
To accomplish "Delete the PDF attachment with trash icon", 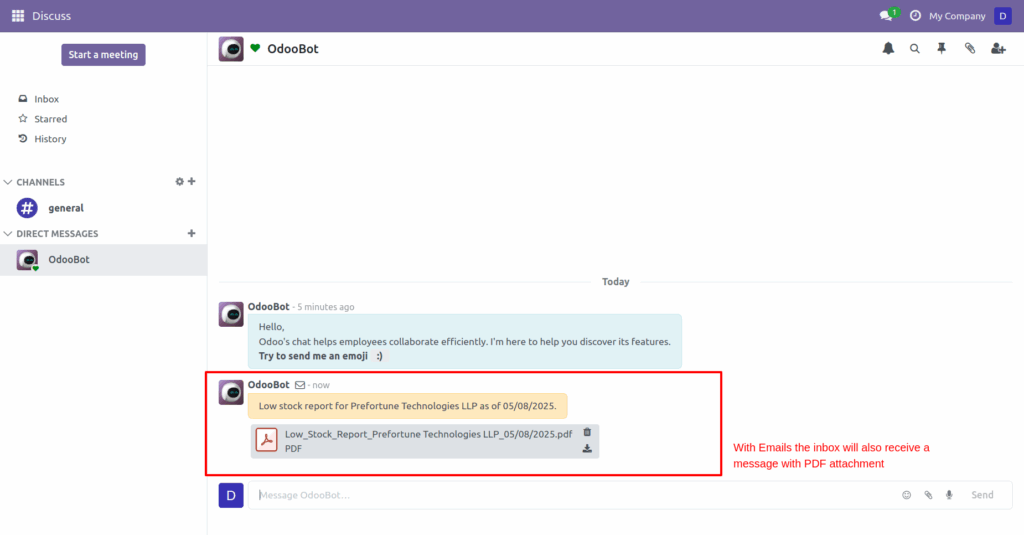I will pyautogui.click(x=587, y=432).
